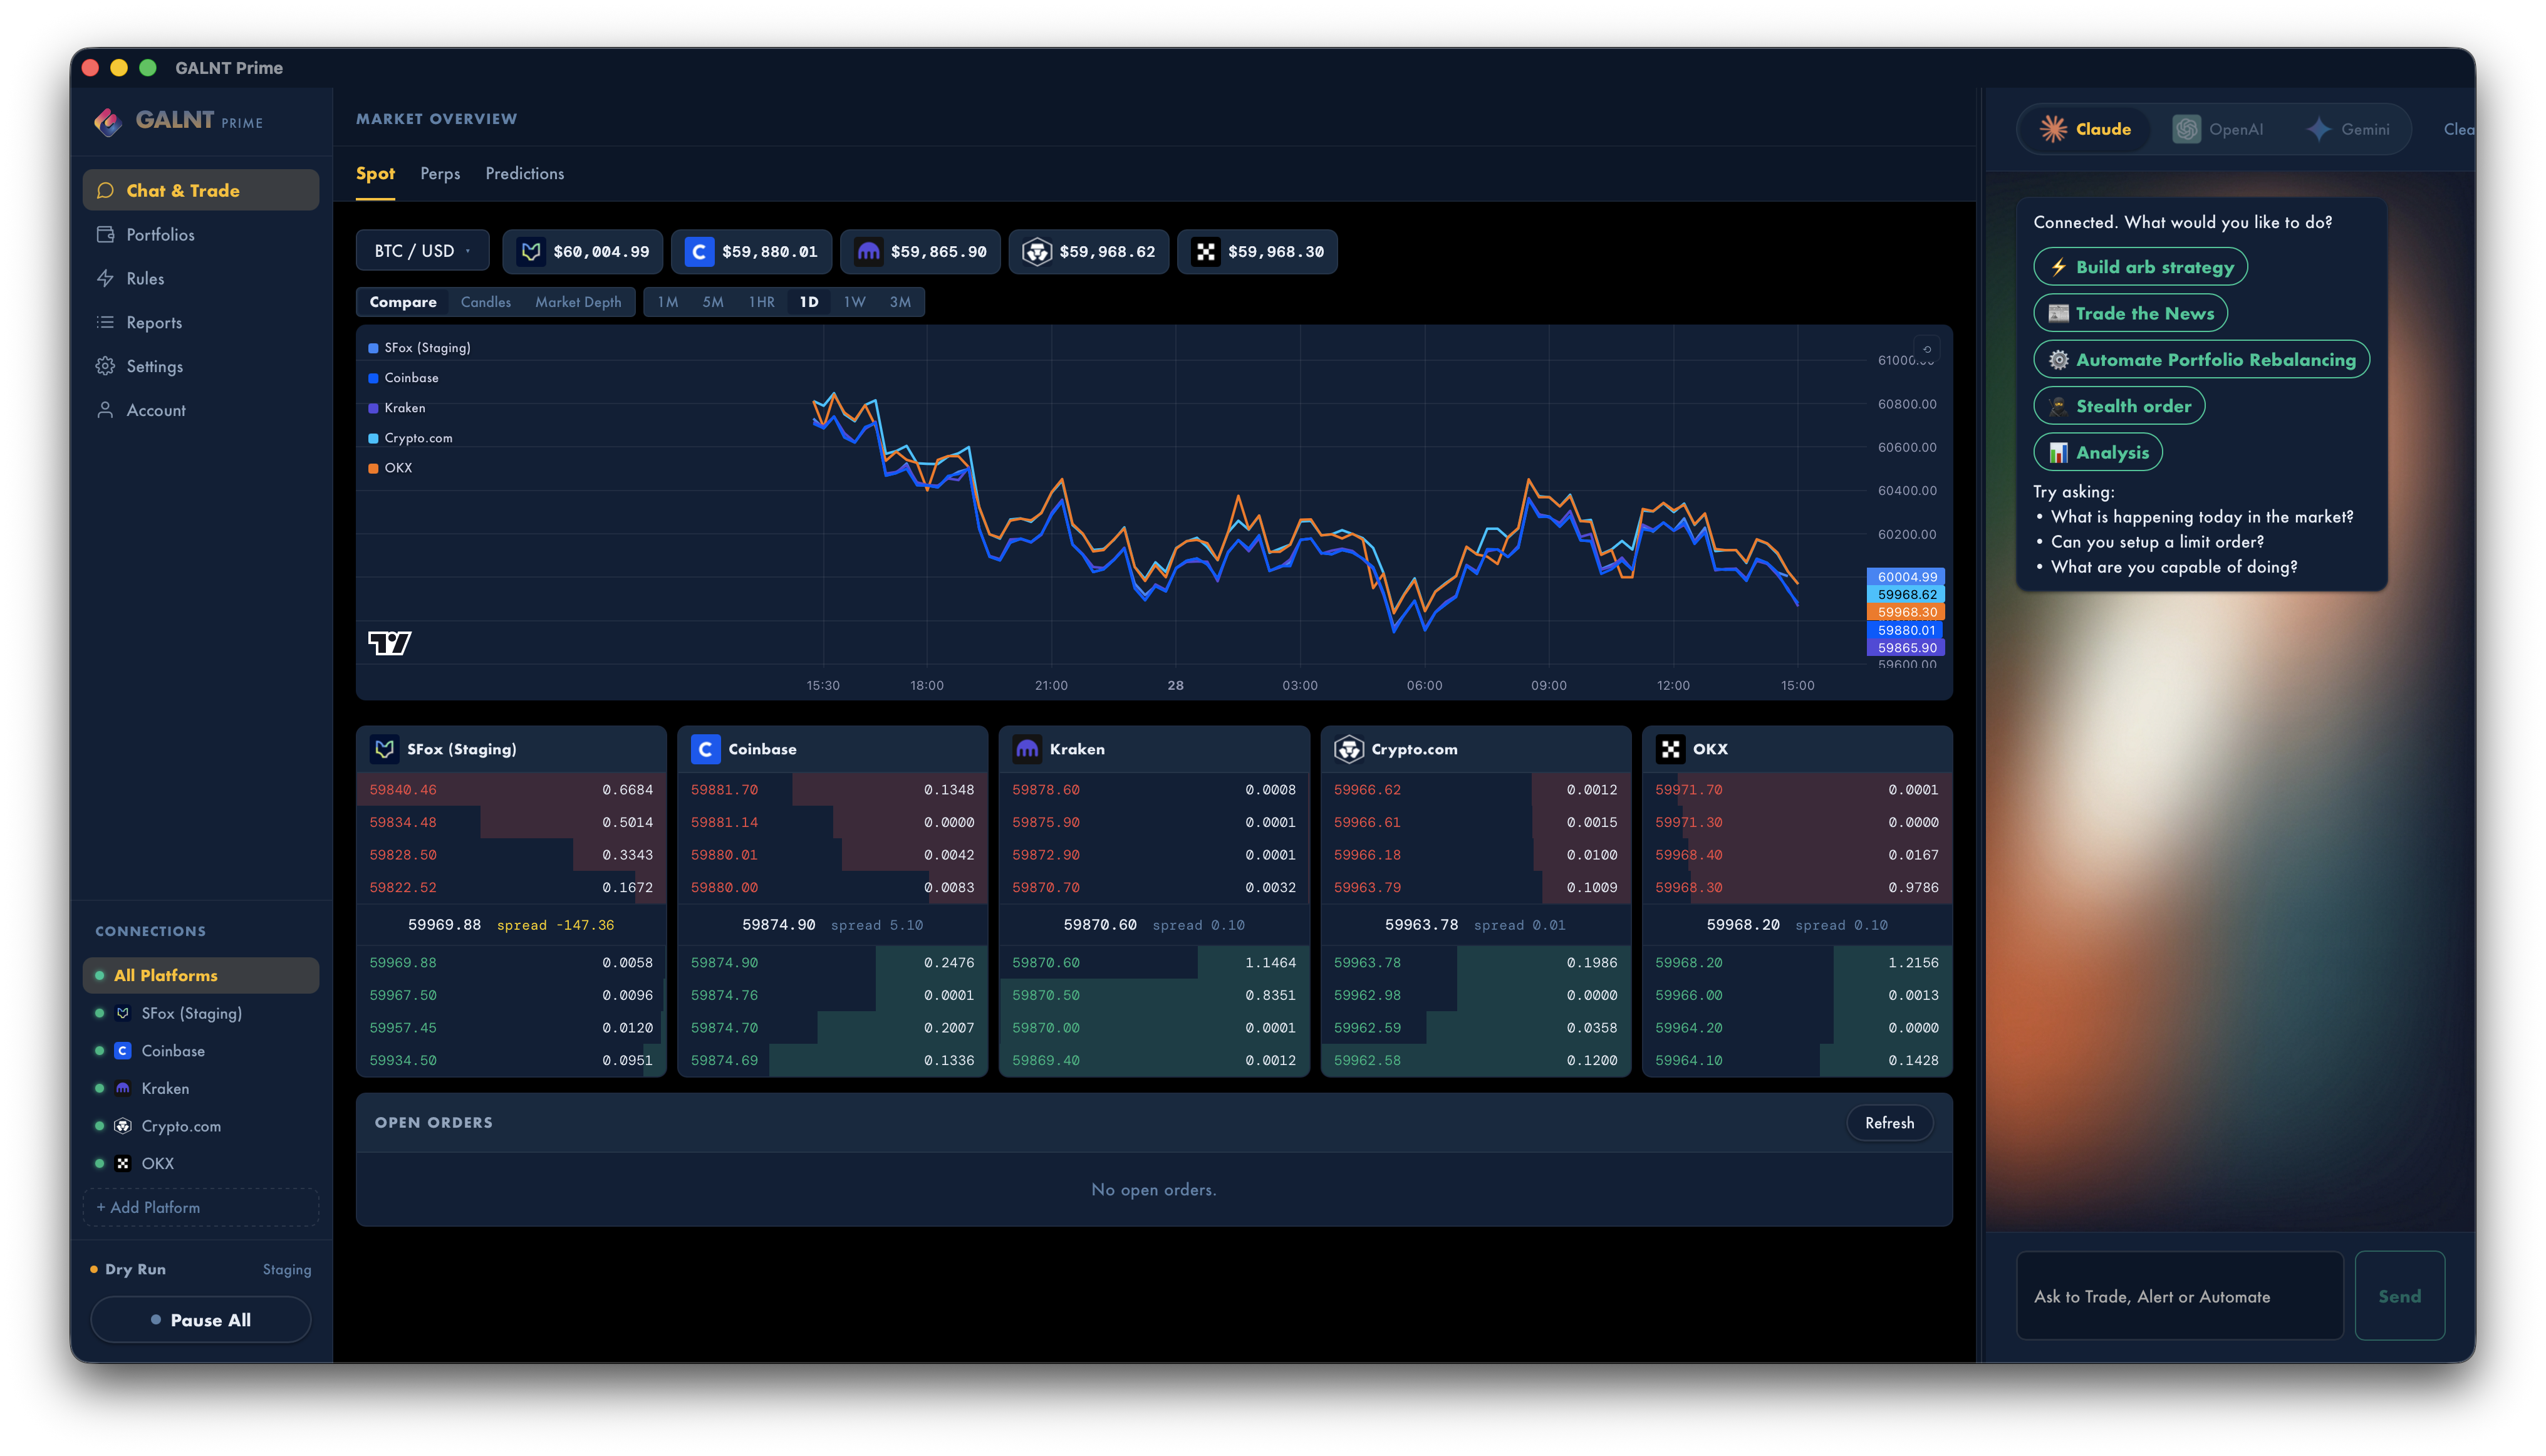Select the Compare chart view
Image resolution: width=2546 pixels, height=1456 pixels.
[403, 302]
